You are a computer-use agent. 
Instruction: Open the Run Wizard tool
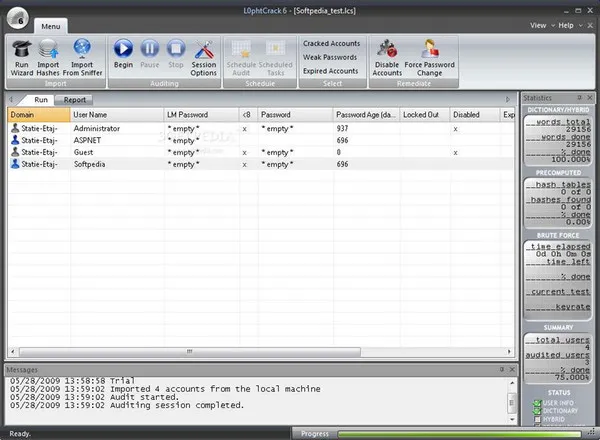[x=22, y=57]
